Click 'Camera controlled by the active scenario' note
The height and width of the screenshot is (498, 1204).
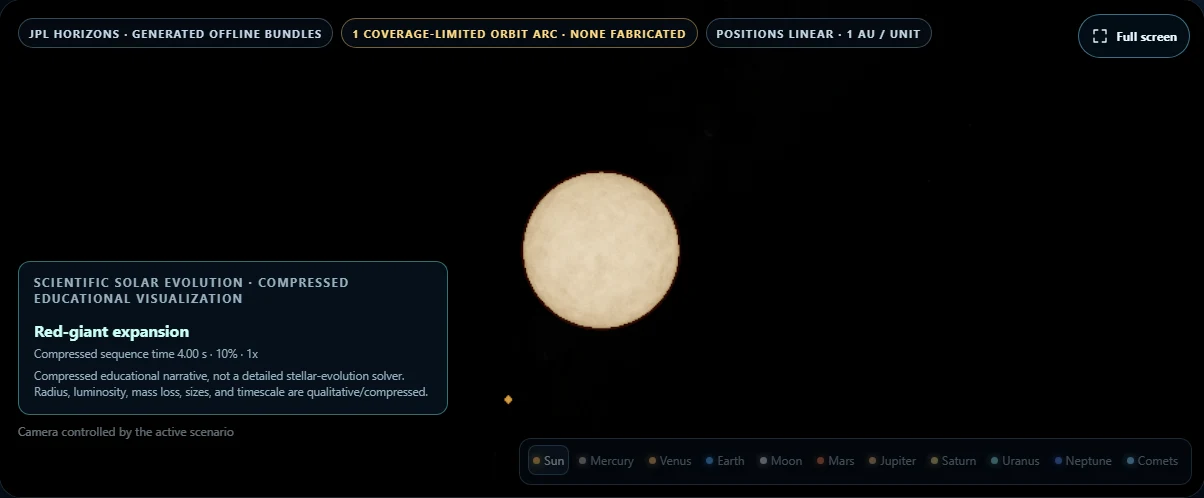126,432
